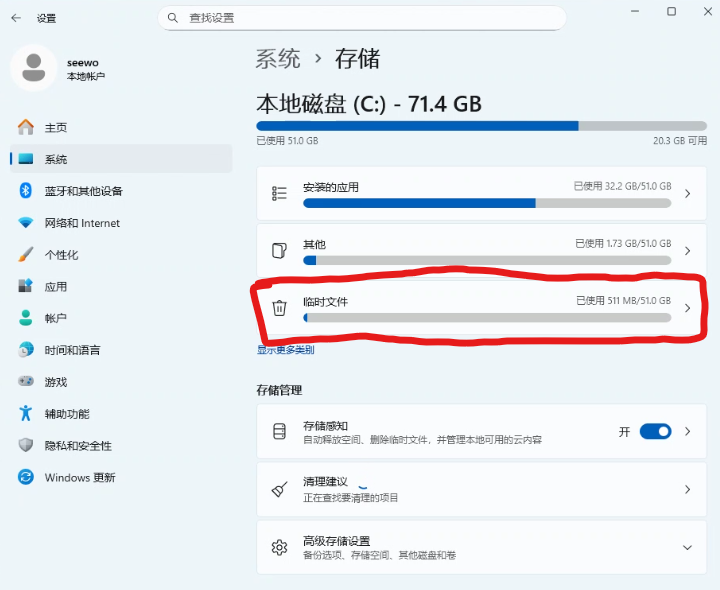
Task: Click the Windows Update sync icon
Action: coord(26,477)
